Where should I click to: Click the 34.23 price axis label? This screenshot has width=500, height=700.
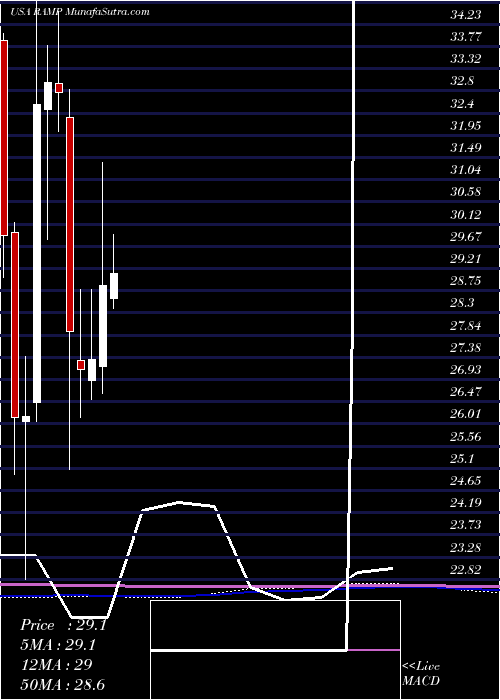tap(466, 15)
